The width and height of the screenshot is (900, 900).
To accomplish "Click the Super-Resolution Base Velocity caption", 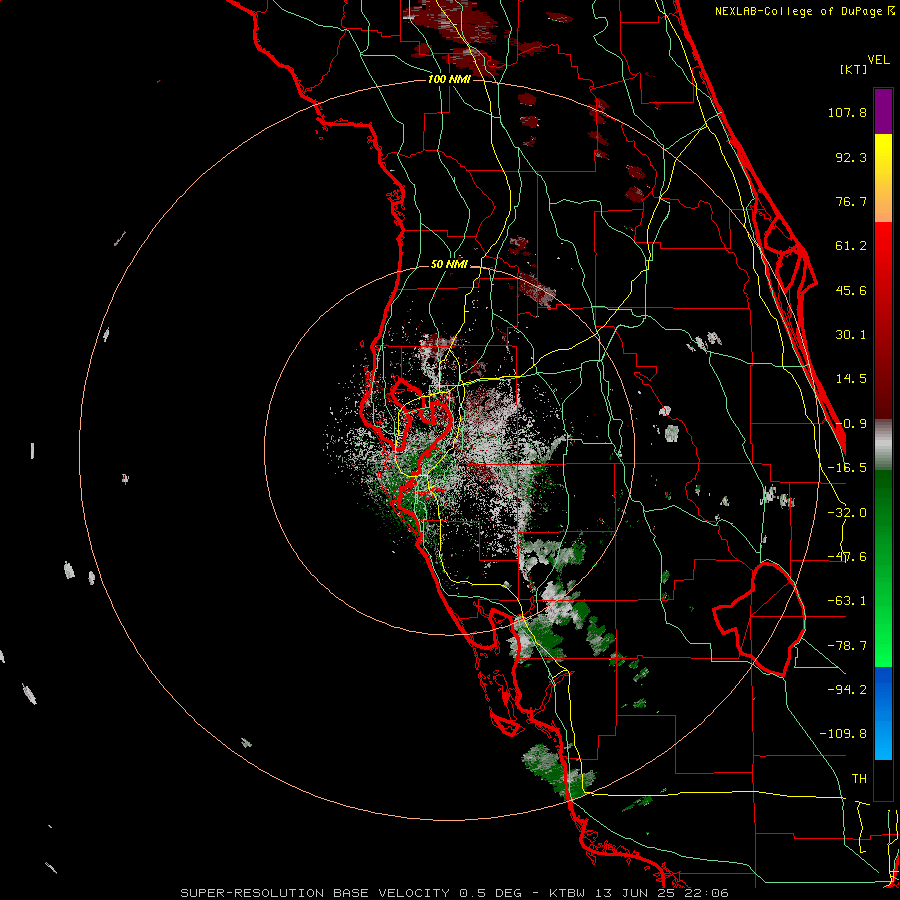I will coord(455,893).
